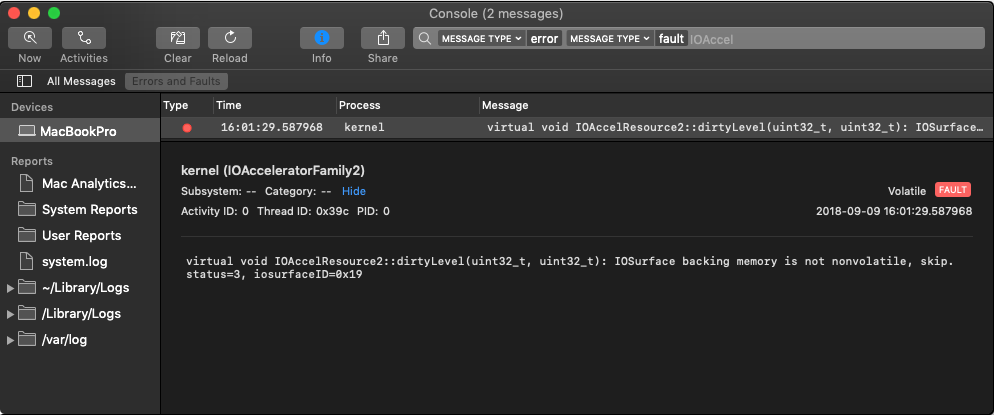Click the Thread ID: 0x39c text
The image size is (994, 415).
click(x=303, y=211)
